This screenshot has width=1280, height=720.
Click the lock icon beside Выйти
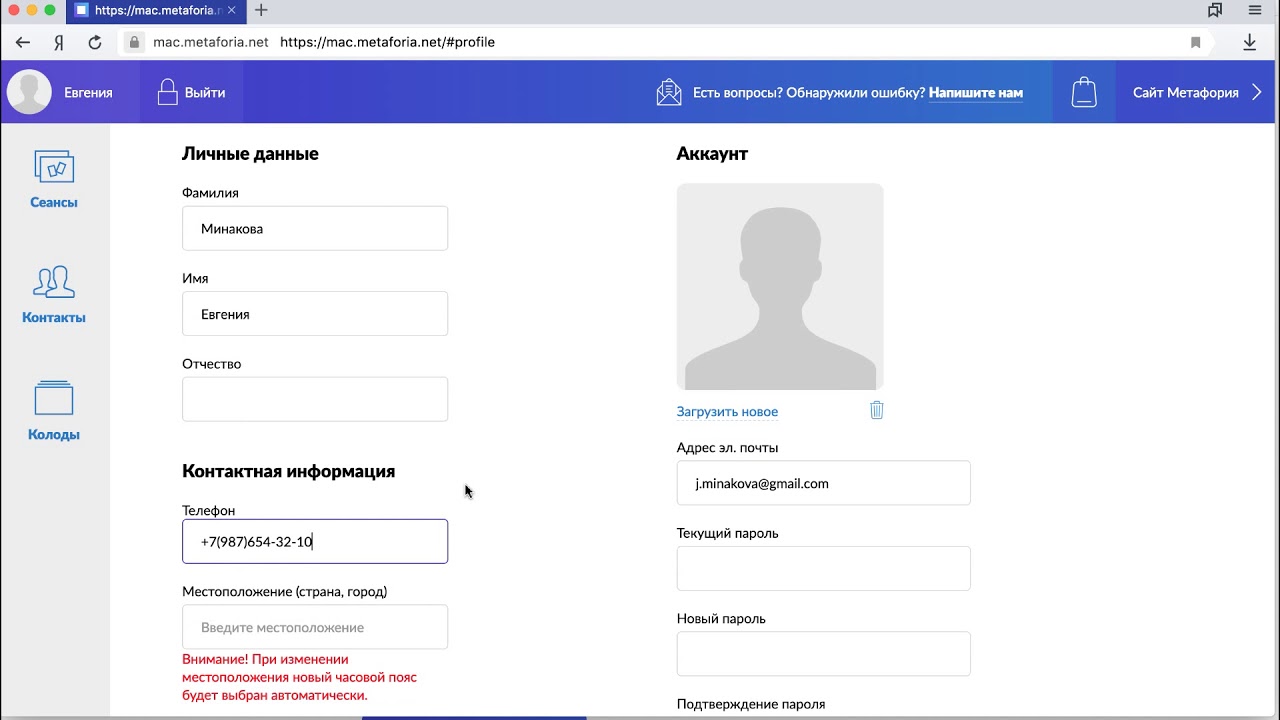(167, 92)
